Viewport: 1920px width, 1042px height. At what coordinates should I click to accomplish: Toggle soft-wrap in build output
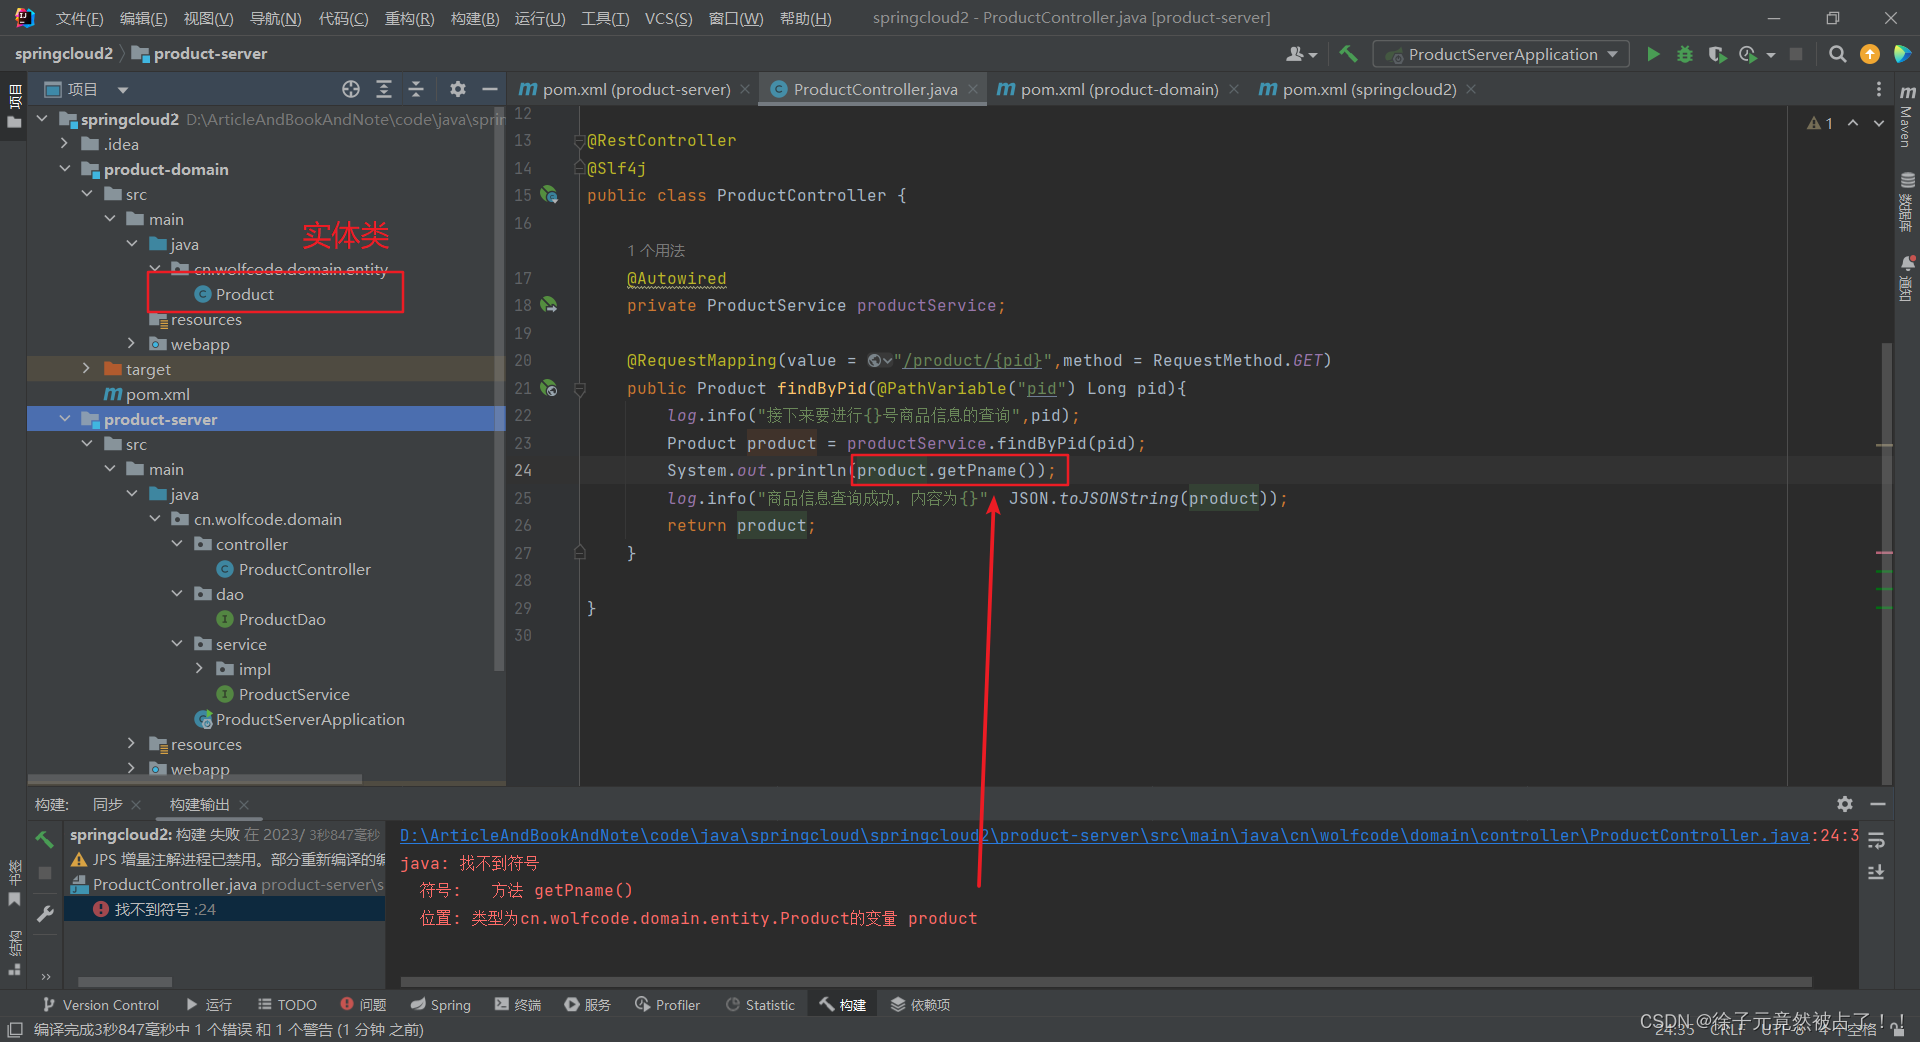coord(1876,841)
